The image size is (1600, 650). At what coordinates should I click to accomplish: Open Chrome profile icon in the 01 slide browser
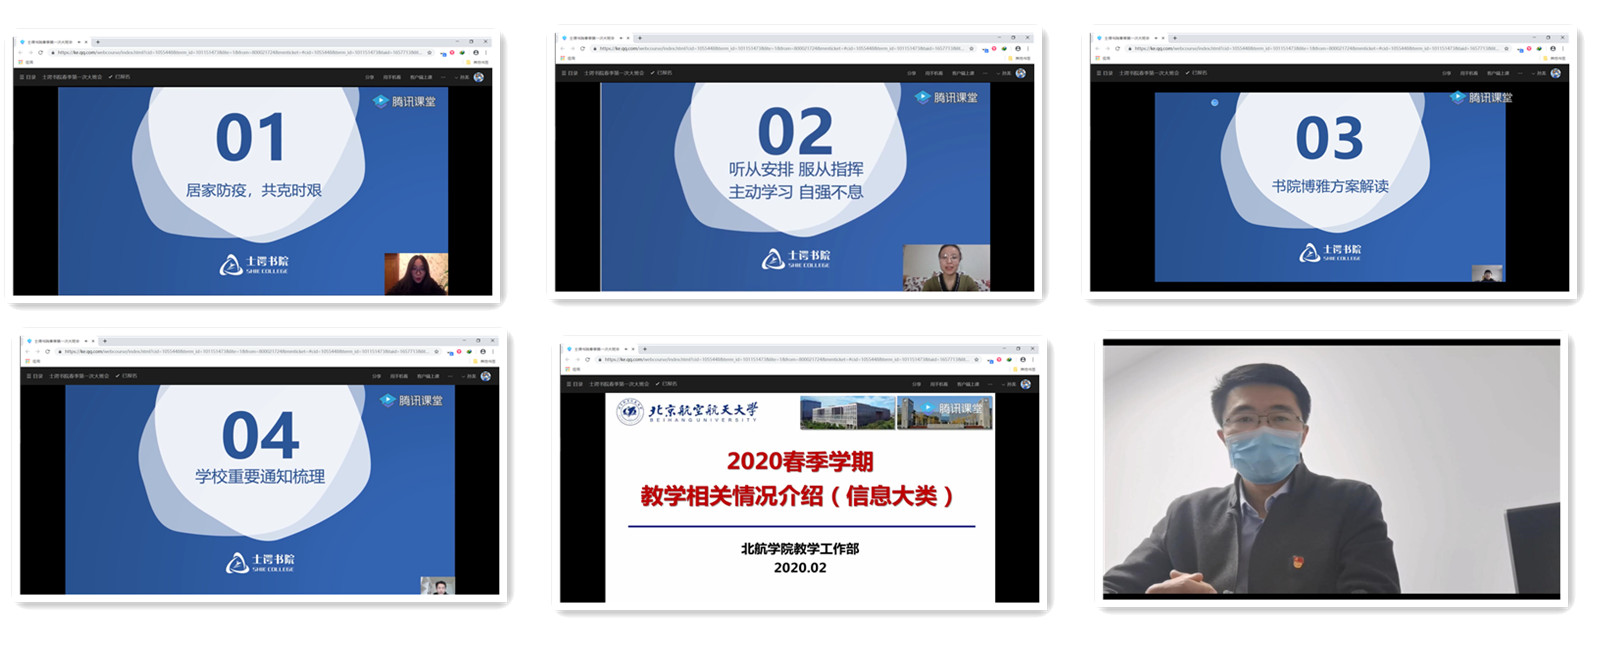point(475,52)
